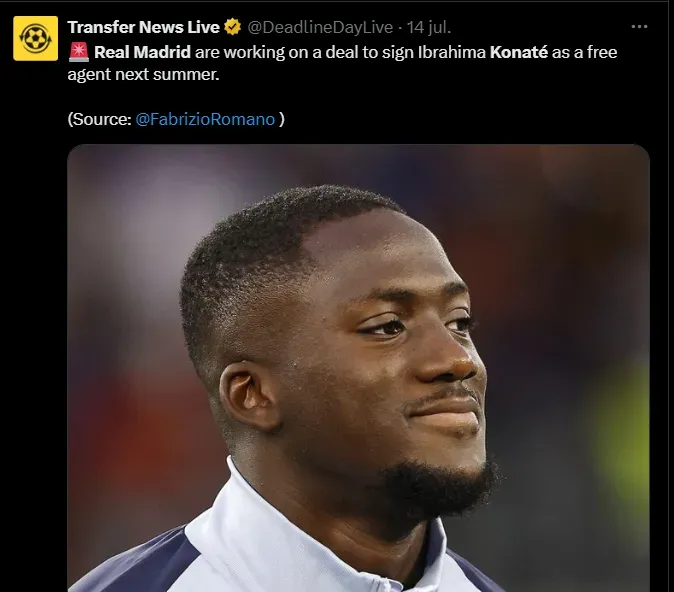Click the red siren emoji
Viewport: 674px width, 592px height.
click(x=79, y=52)
